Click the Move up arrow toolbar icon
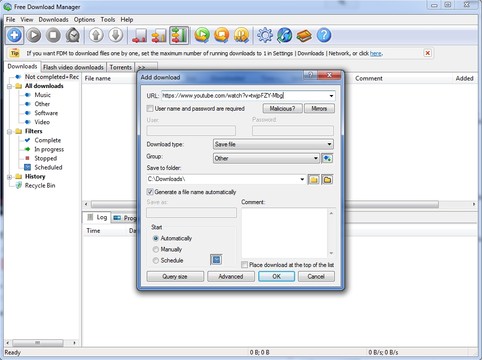 pyautogui.click(x=96, y=35)
